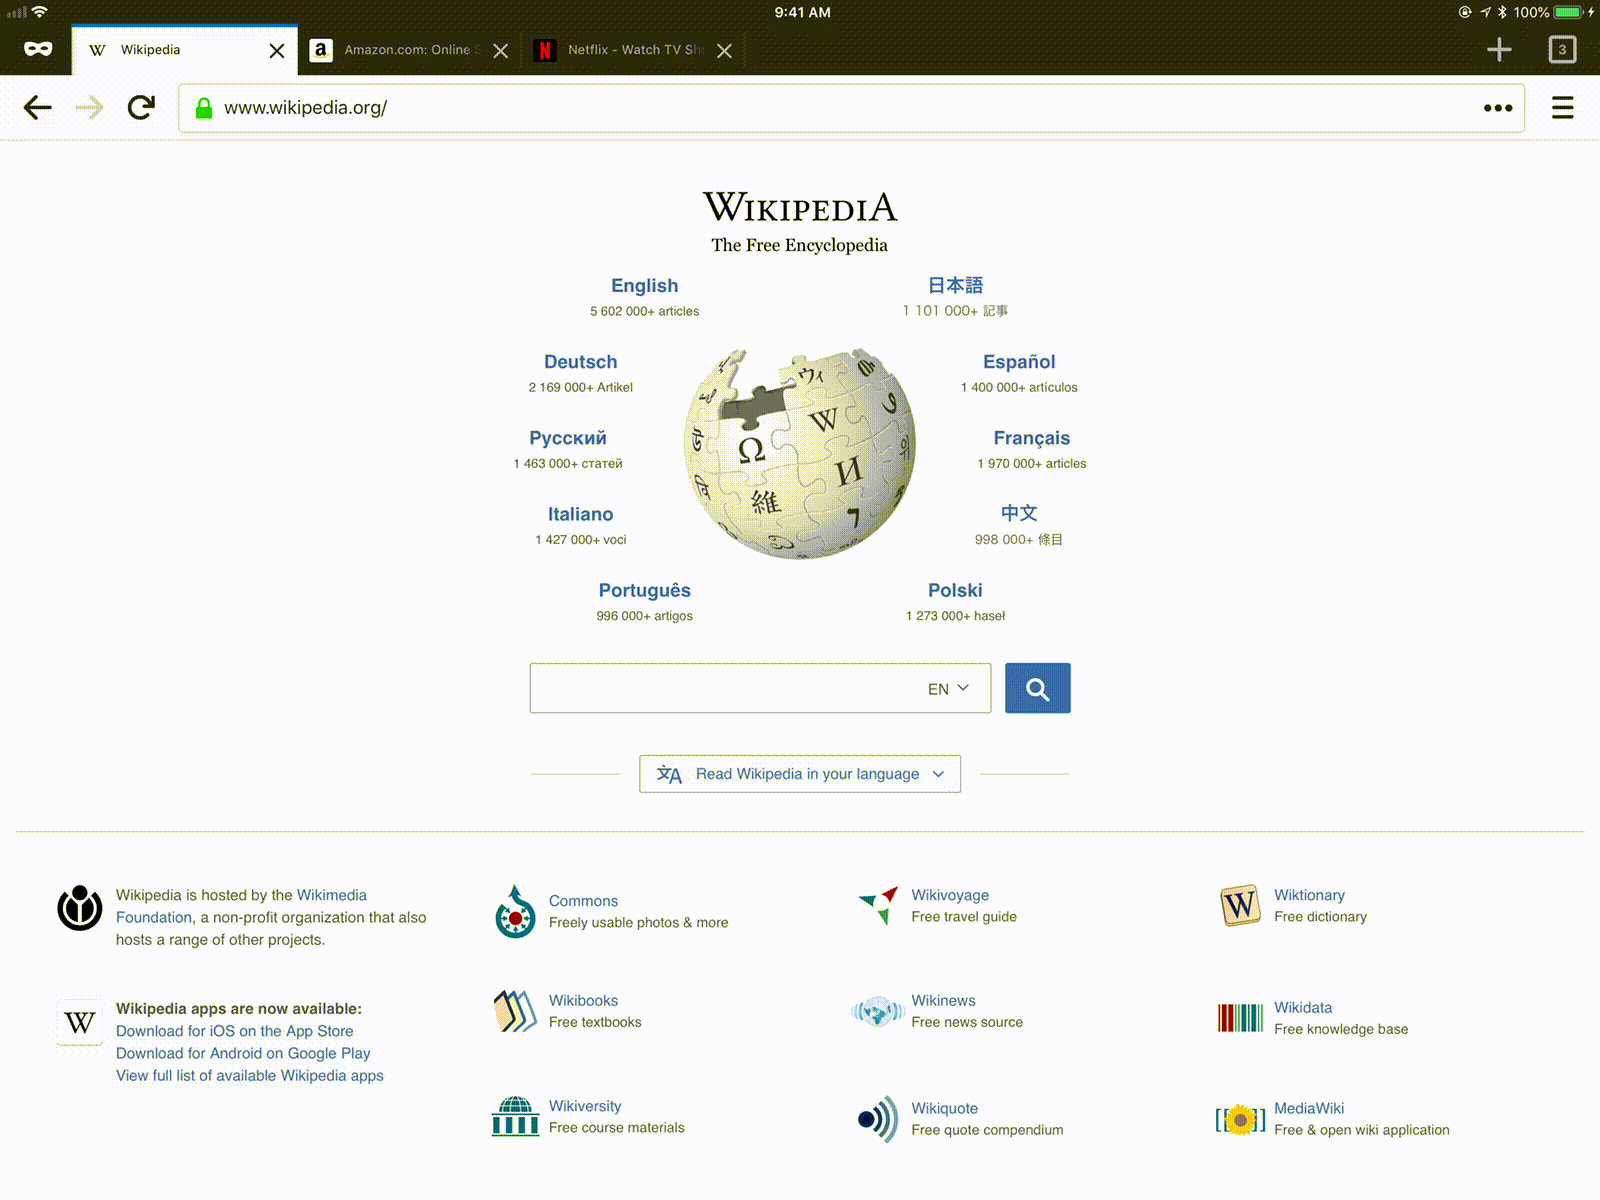Viewport: 1600px width, 1200px height.
Task: Tap the Bluetooth status icon
Action: coord(1502,12)
